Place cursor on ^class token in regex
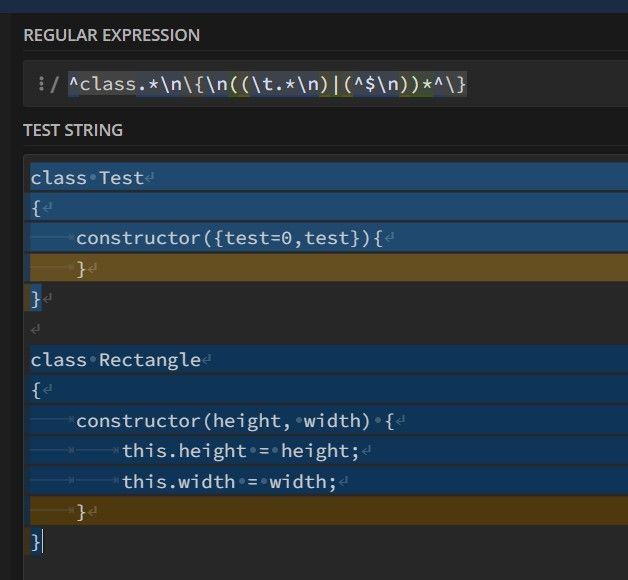 click(x=100, y=86)
